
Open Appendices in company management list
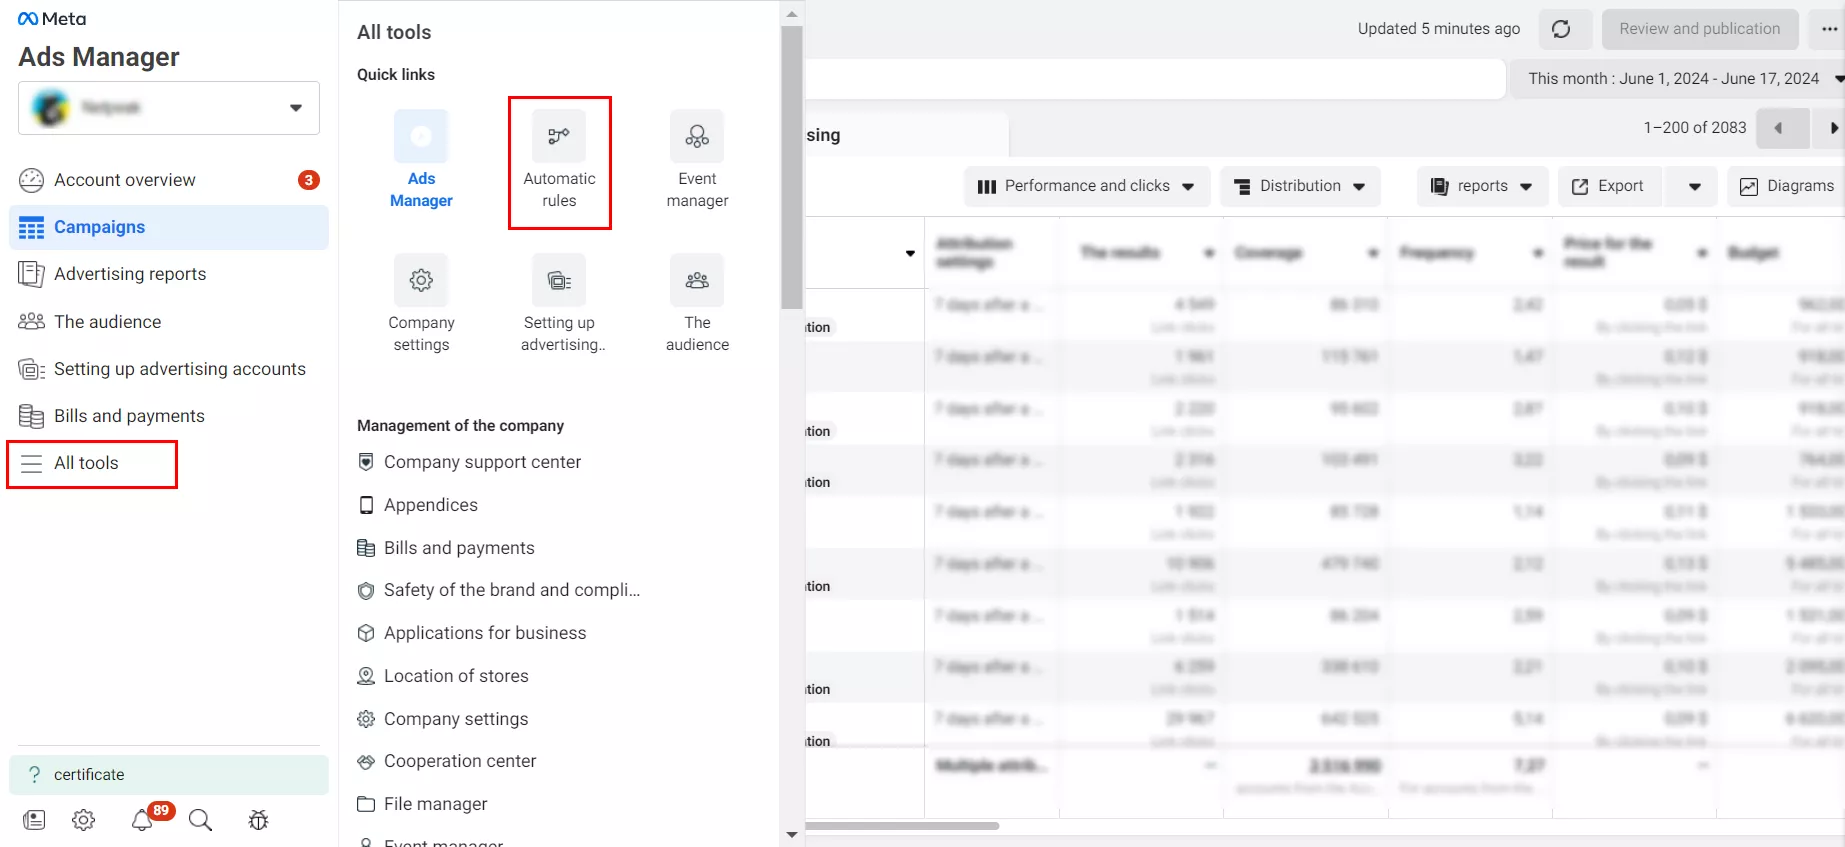pos(431,505)
